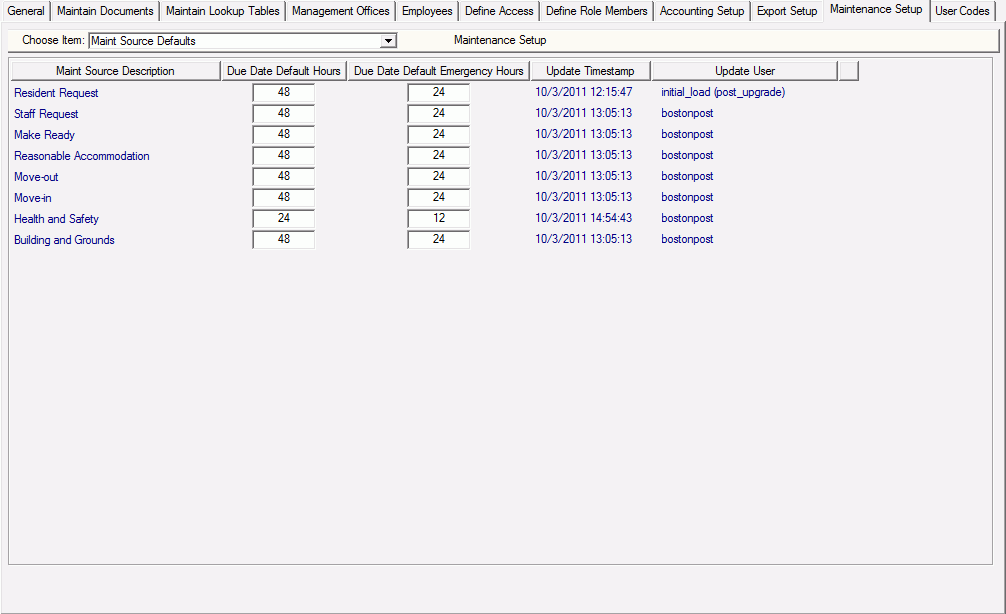Image resolution: width=1006 pixels, height=614 pixels.
Task: Select the Export Setup tab
Action: click(787, 11)
